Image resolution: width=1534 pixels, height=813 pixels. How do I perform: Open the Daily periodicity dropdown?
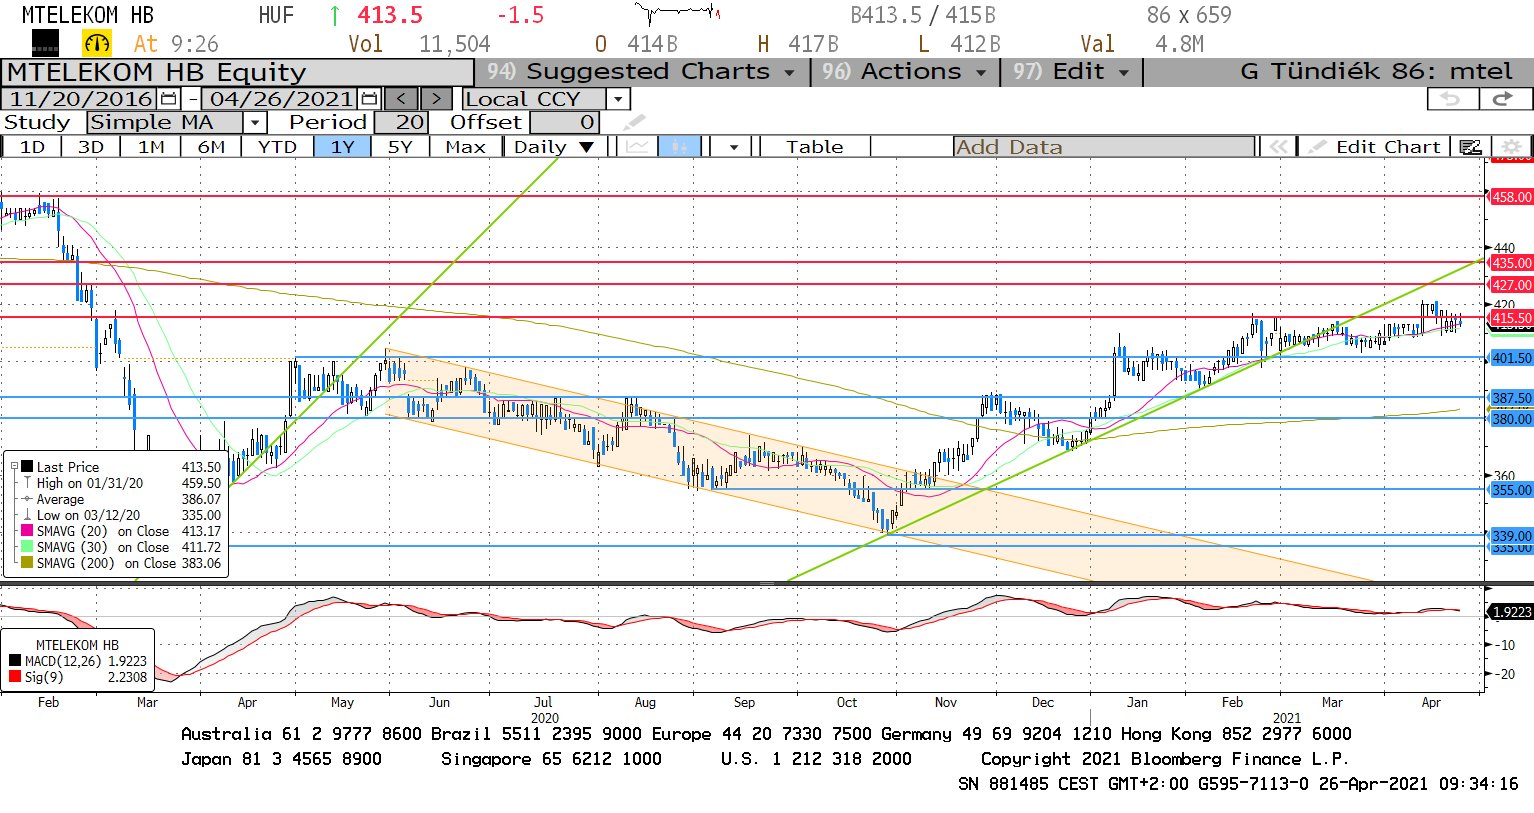pyautogui.click(x=552, y=147)
